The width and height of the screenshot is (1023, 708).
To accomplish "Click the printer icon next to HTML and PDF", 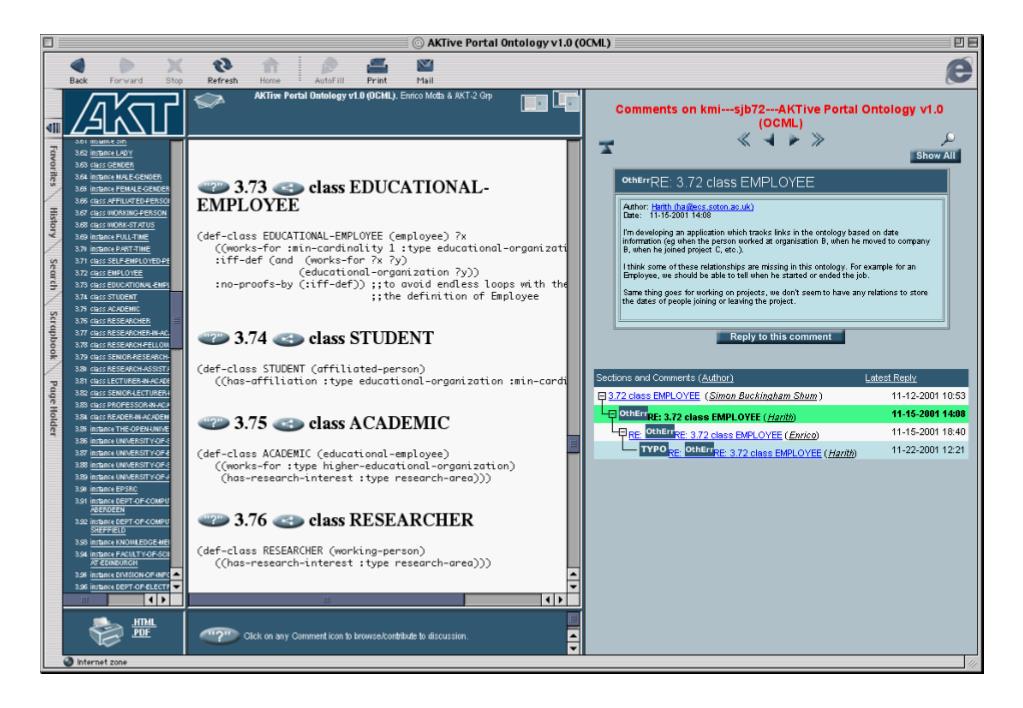I will [x=106, y=631].
